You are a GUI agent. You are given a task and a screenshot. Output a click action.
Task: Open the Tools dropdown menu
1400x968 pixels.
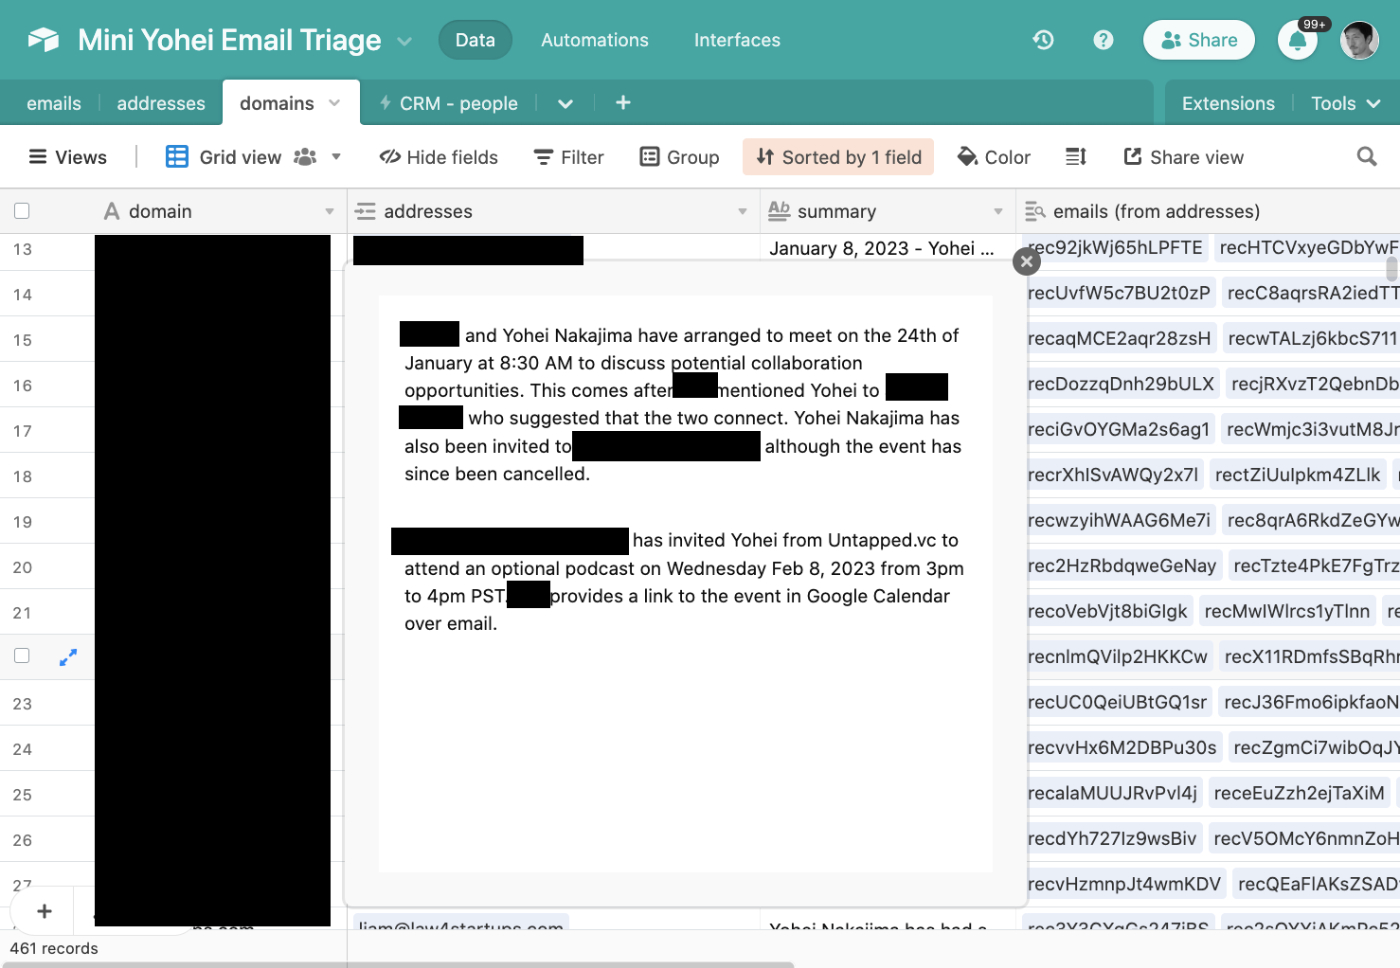(x=1345, y=104)
